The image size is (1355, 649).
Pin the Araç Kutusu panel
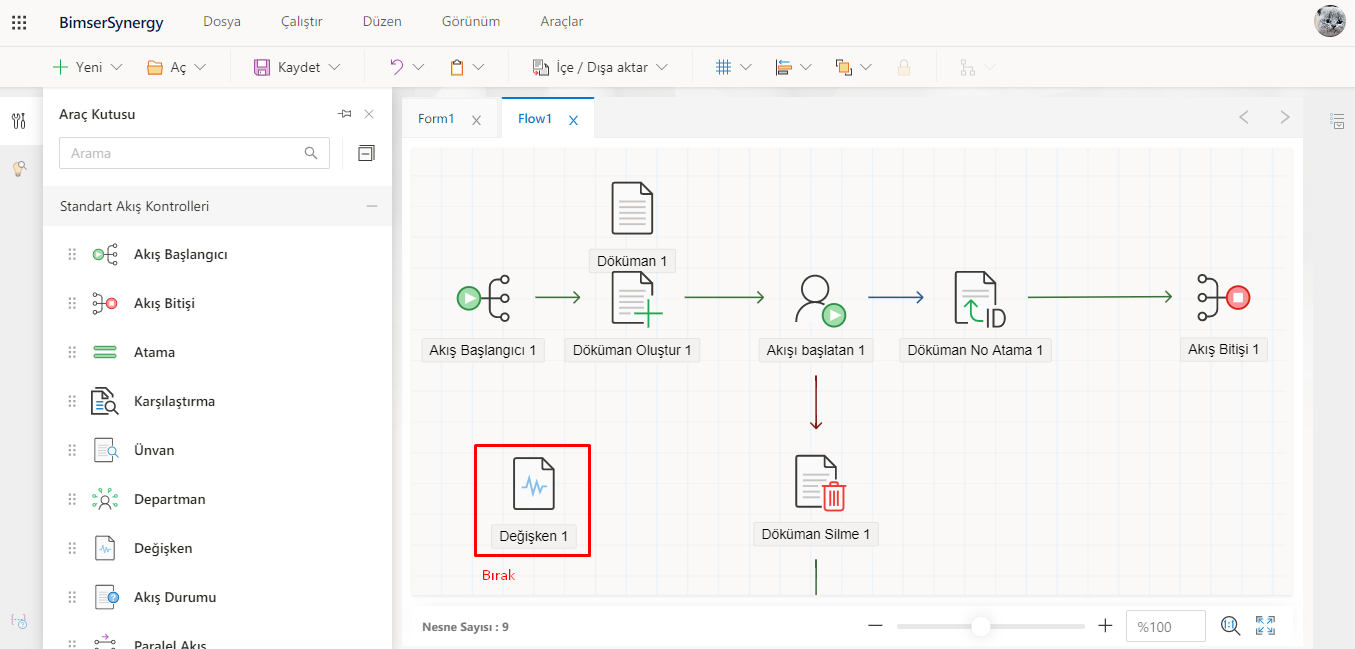(x=344, y=114)
